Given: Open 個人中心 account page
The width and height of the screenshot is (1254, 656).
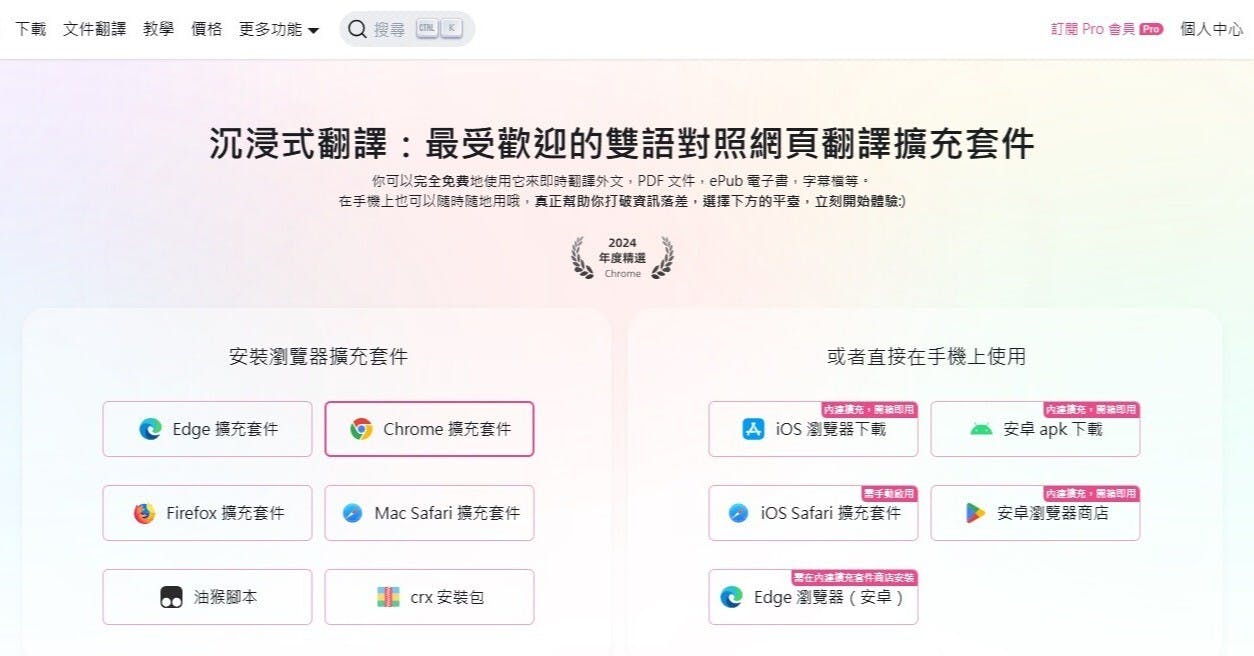Looking at the screenshot, I should coord(1211,29).
